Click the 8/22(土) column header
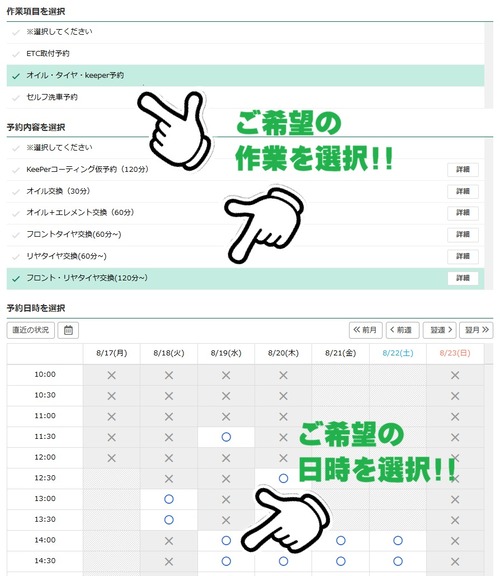The image size is (500, 576). (398, 353)
